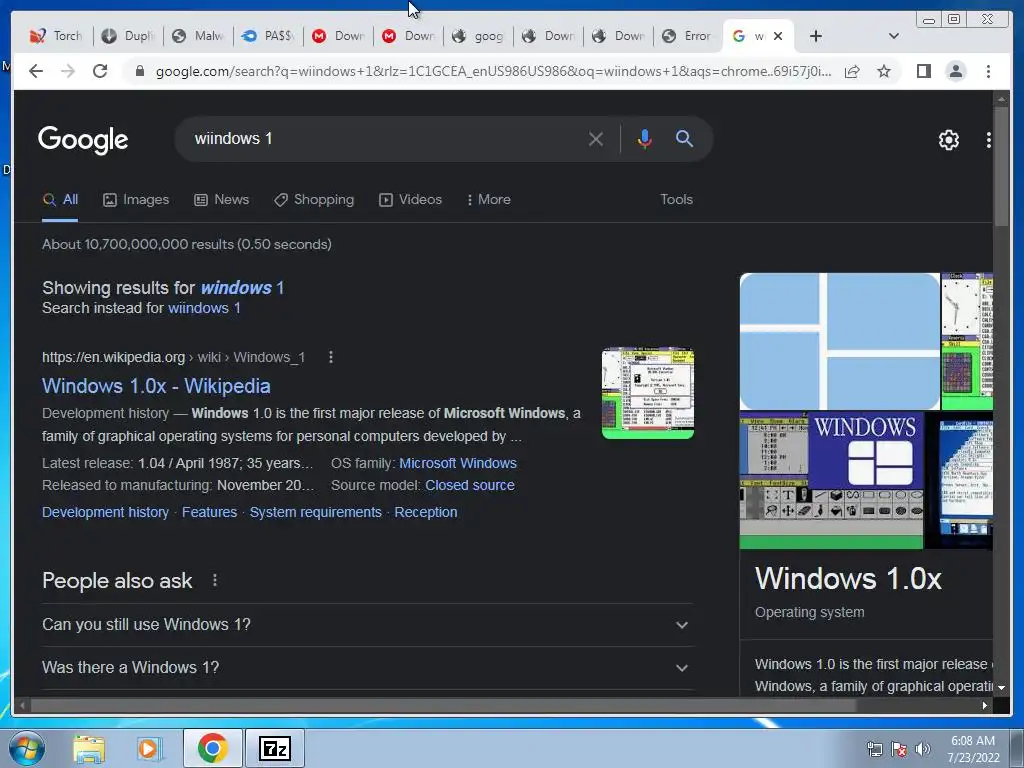The height and width of the screenshot is (768, 1024).
Task: Go to Features section link
Action: point(209,512)
